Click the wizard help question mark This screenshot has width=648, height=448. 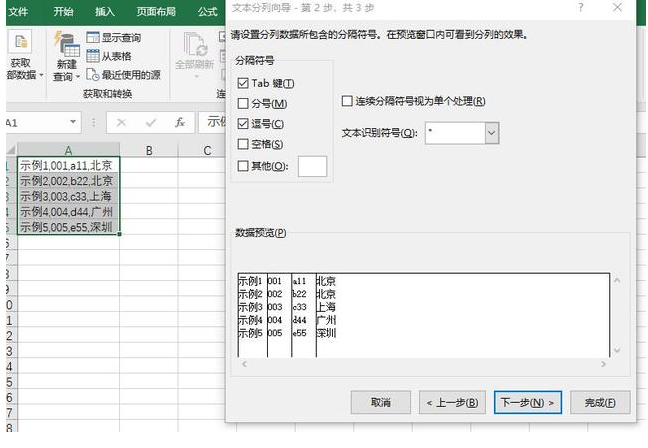click(x=581, y=7)
